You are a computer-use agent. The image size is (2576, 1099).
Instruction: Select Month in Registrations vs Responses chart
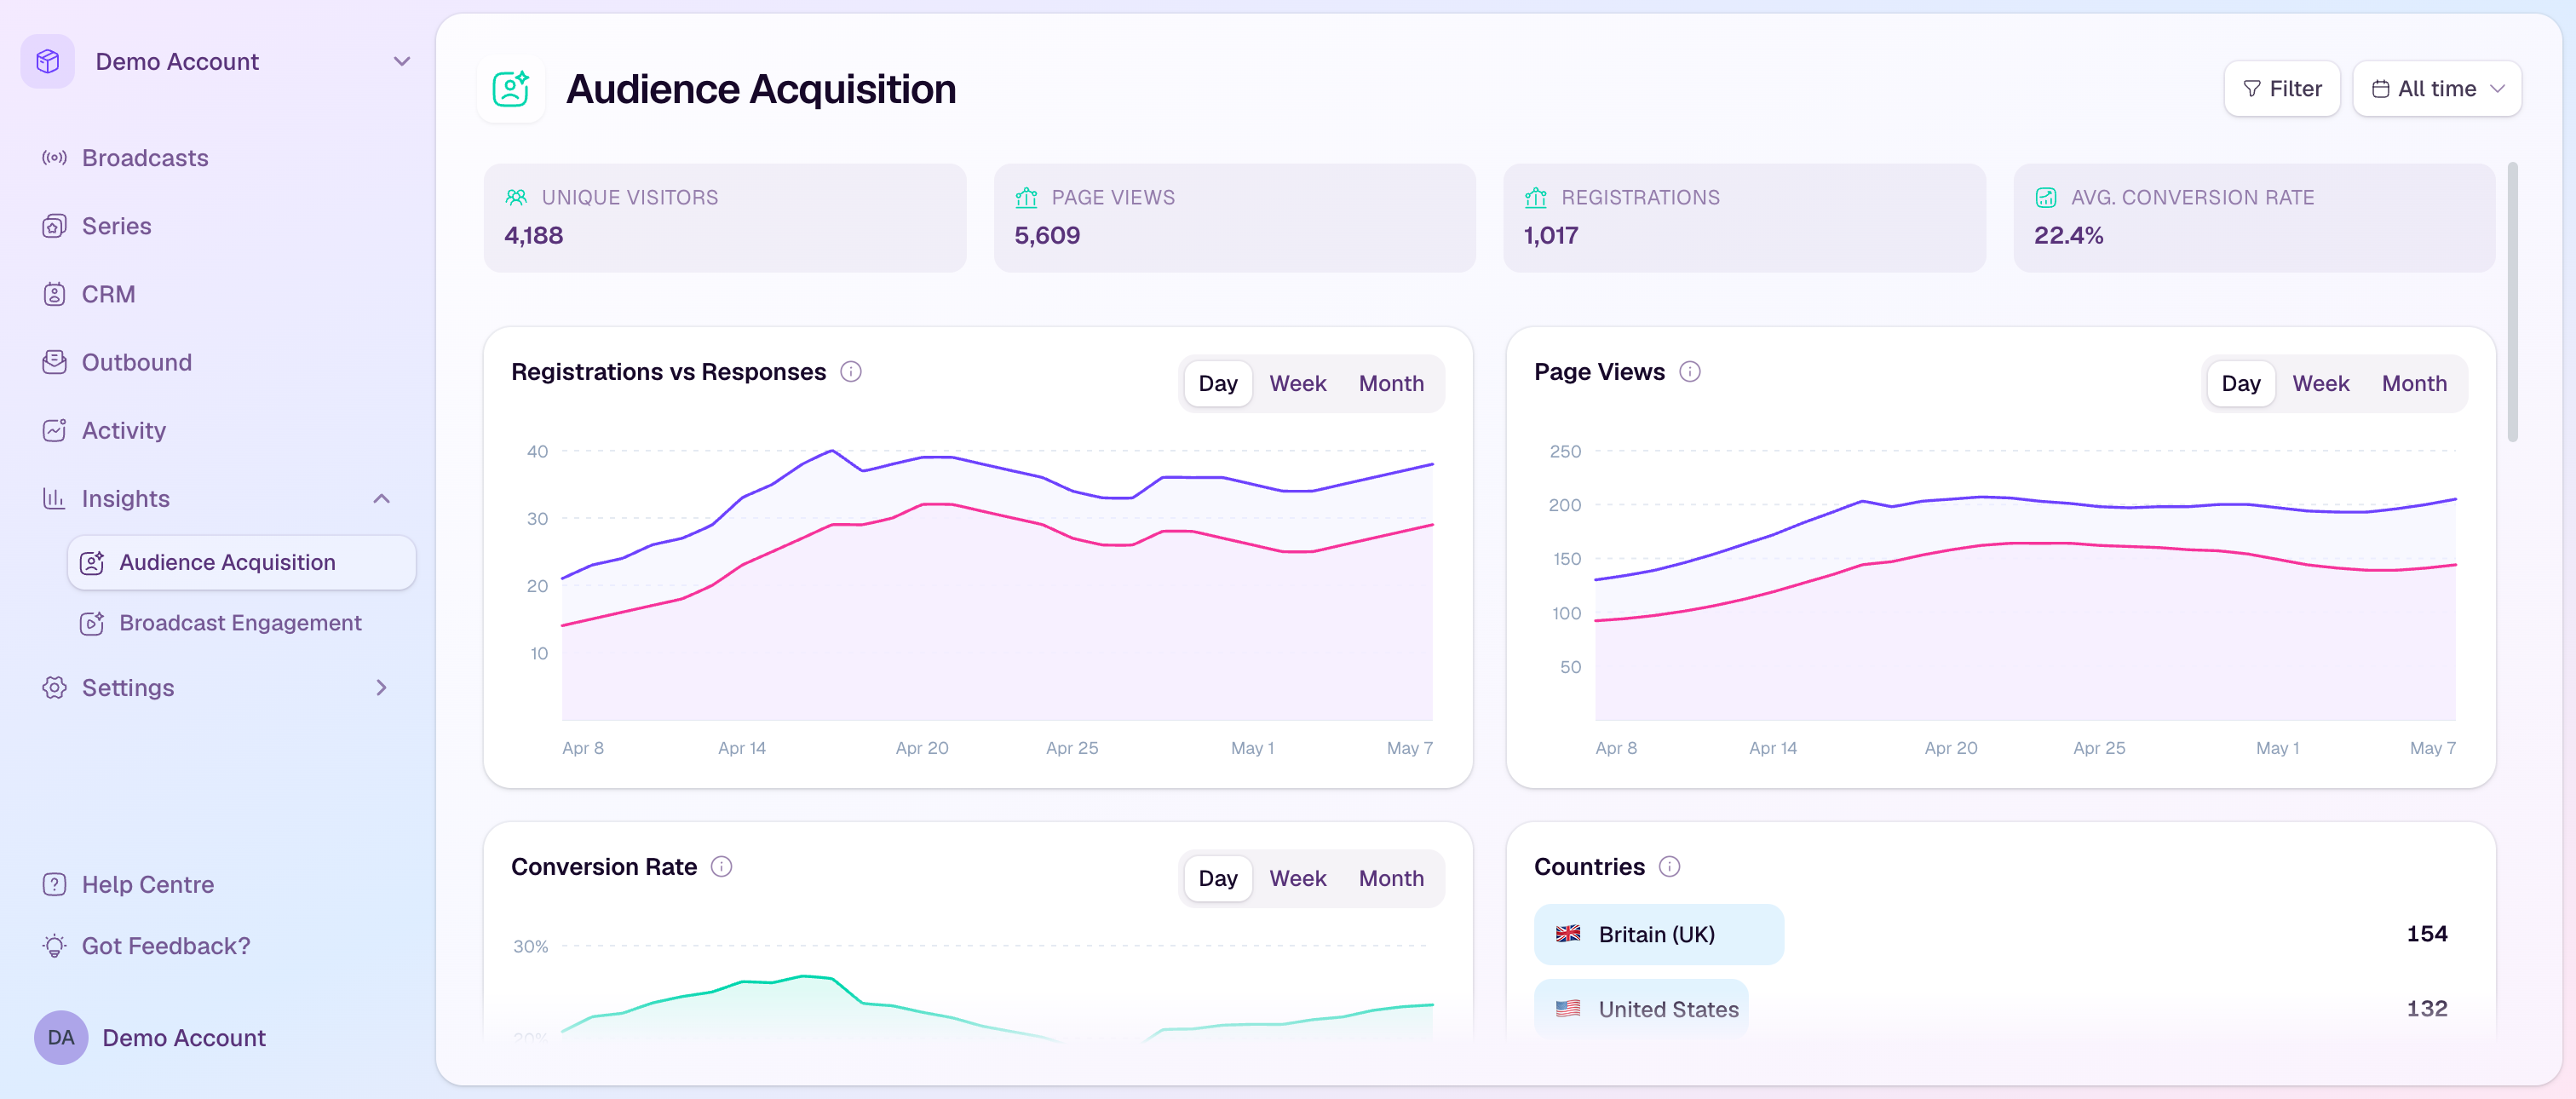(x=1391, y=384)
